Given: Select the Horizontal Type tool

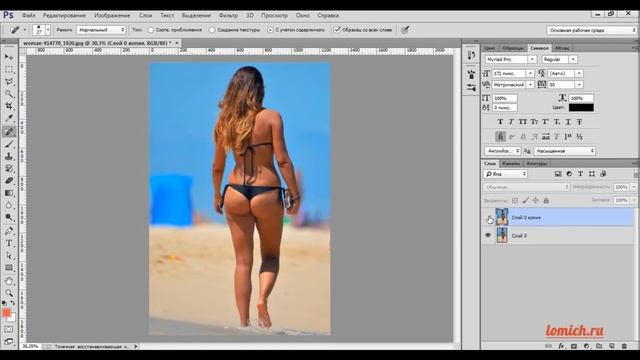Looking at the screenshot, I should click(9, 243).
